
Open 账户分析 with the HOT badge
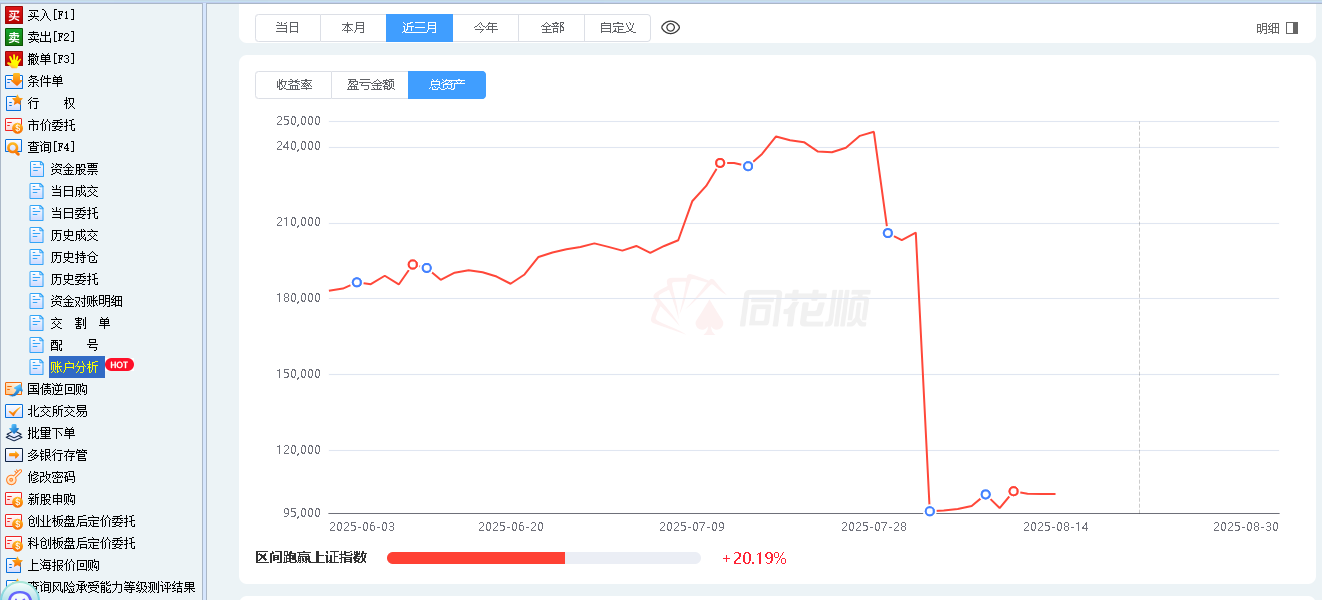point(76,367)
